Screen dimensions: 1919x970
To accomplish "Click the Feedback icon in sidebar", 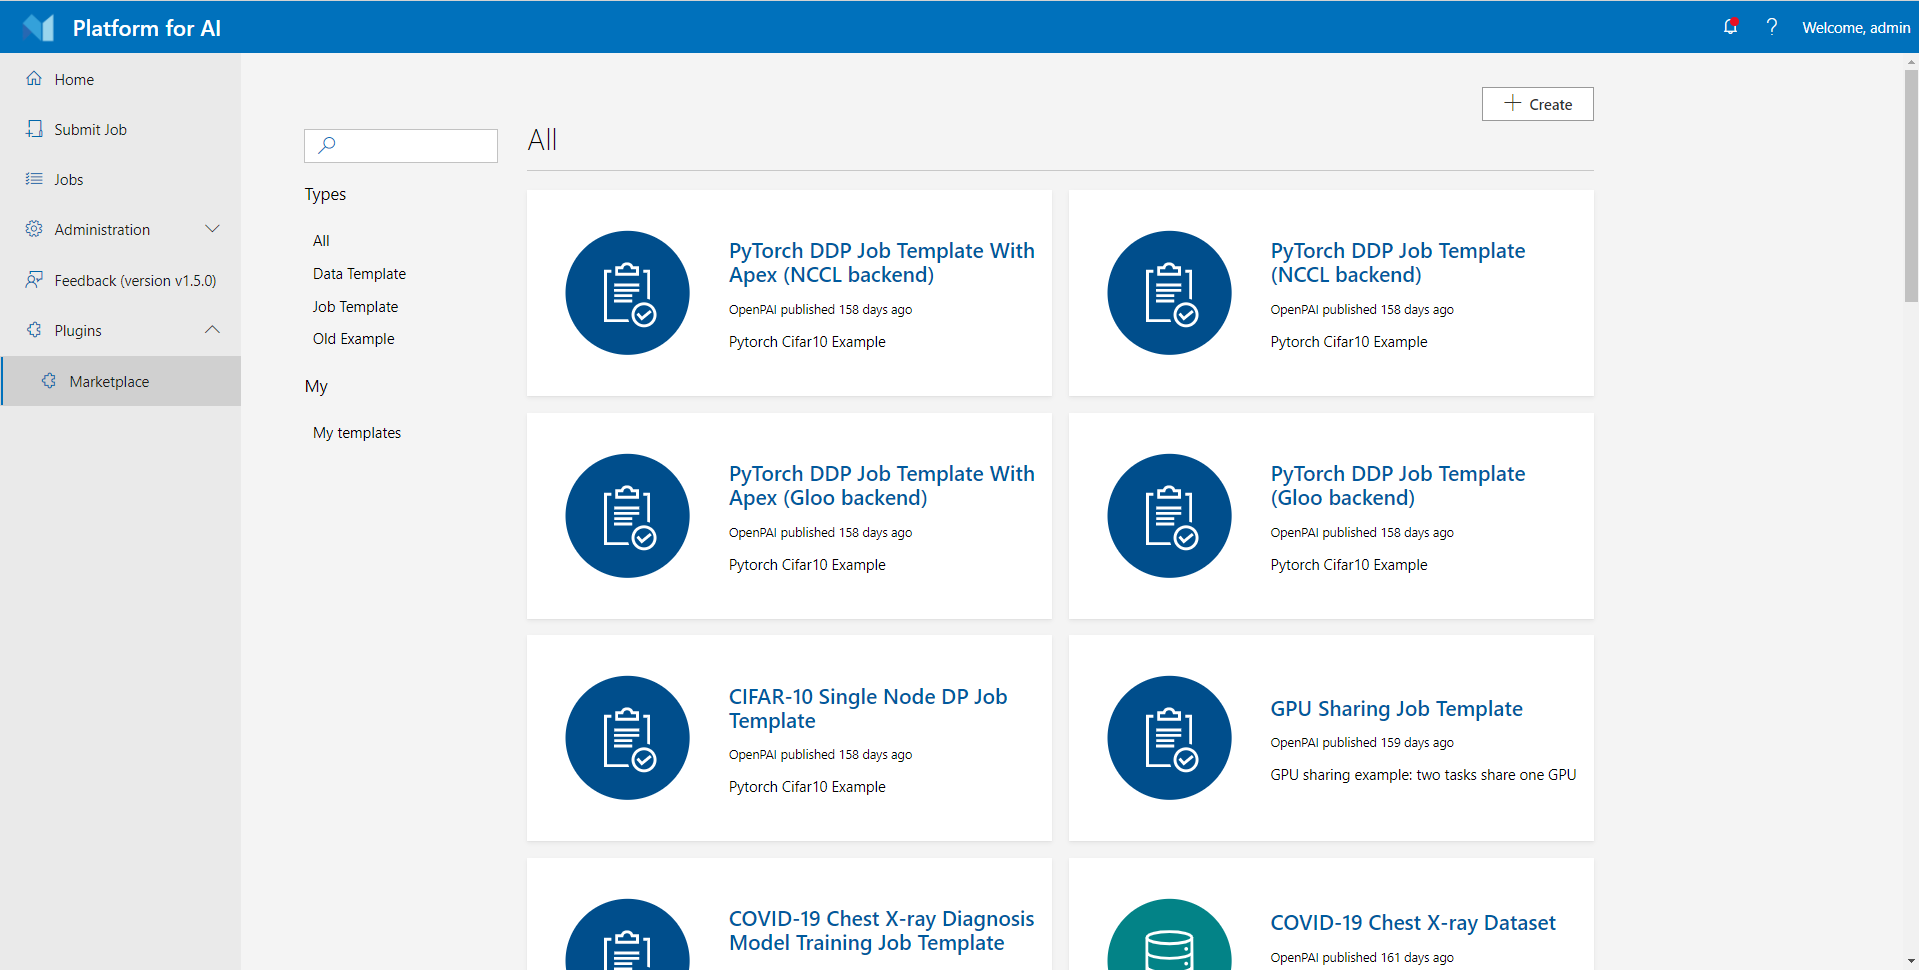I will (x=34, y=280).
